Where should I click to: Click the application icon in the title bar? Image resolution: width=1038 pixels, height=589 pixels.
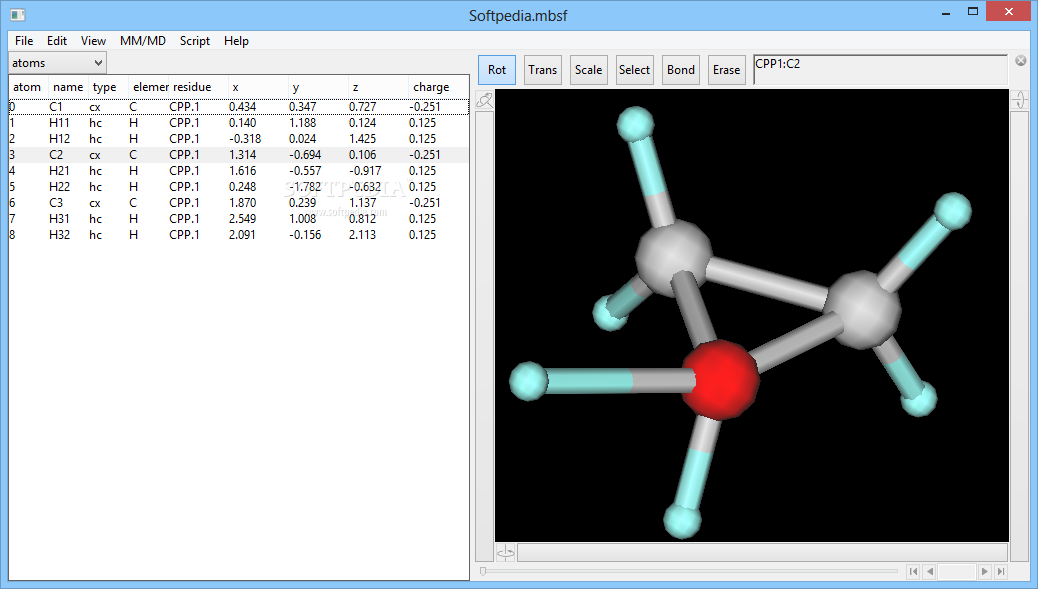point(18,14)
